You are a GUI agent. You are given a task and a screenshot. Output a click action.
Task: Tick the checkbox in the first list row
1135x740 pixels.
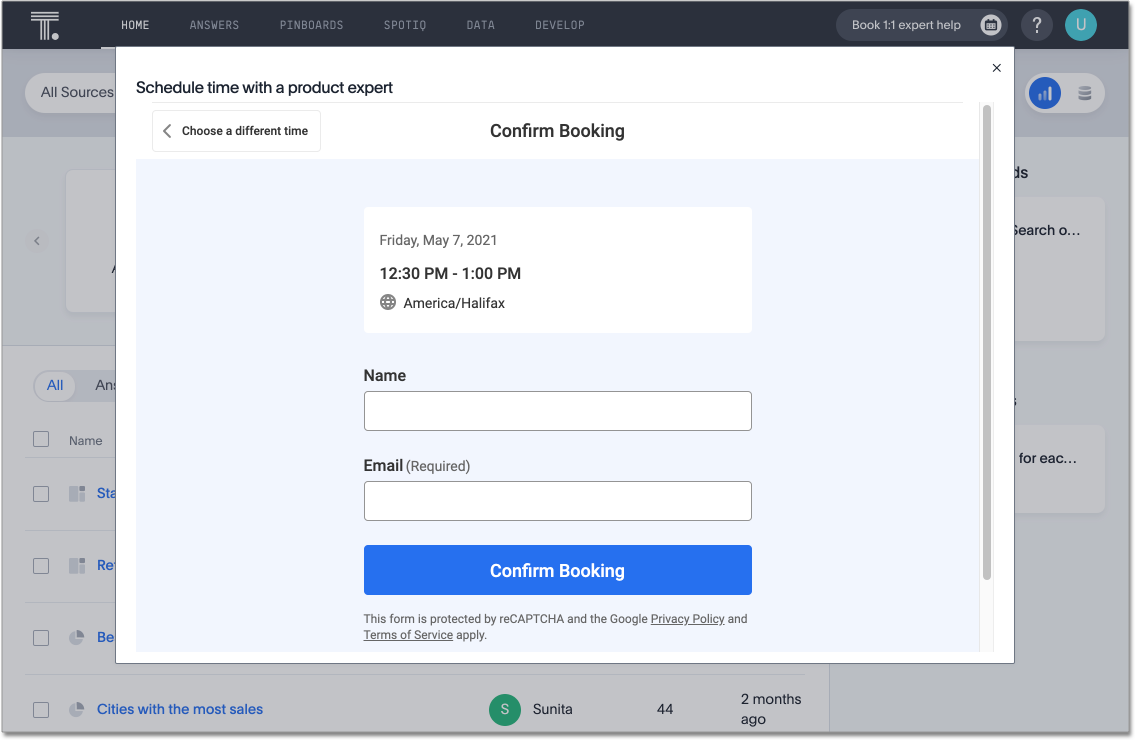tap(41, 493)
